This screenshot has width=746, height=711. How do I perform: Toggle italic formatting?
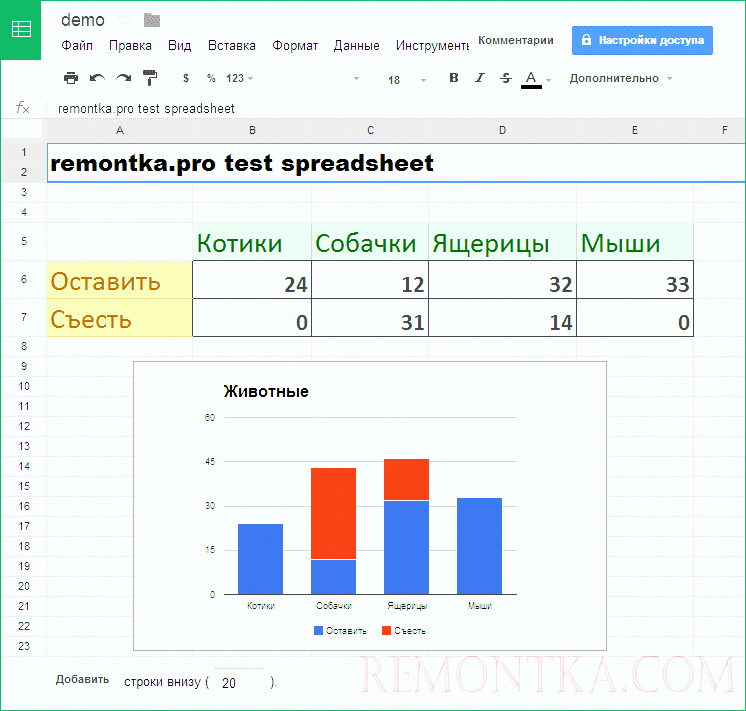(x=480, y=78)
